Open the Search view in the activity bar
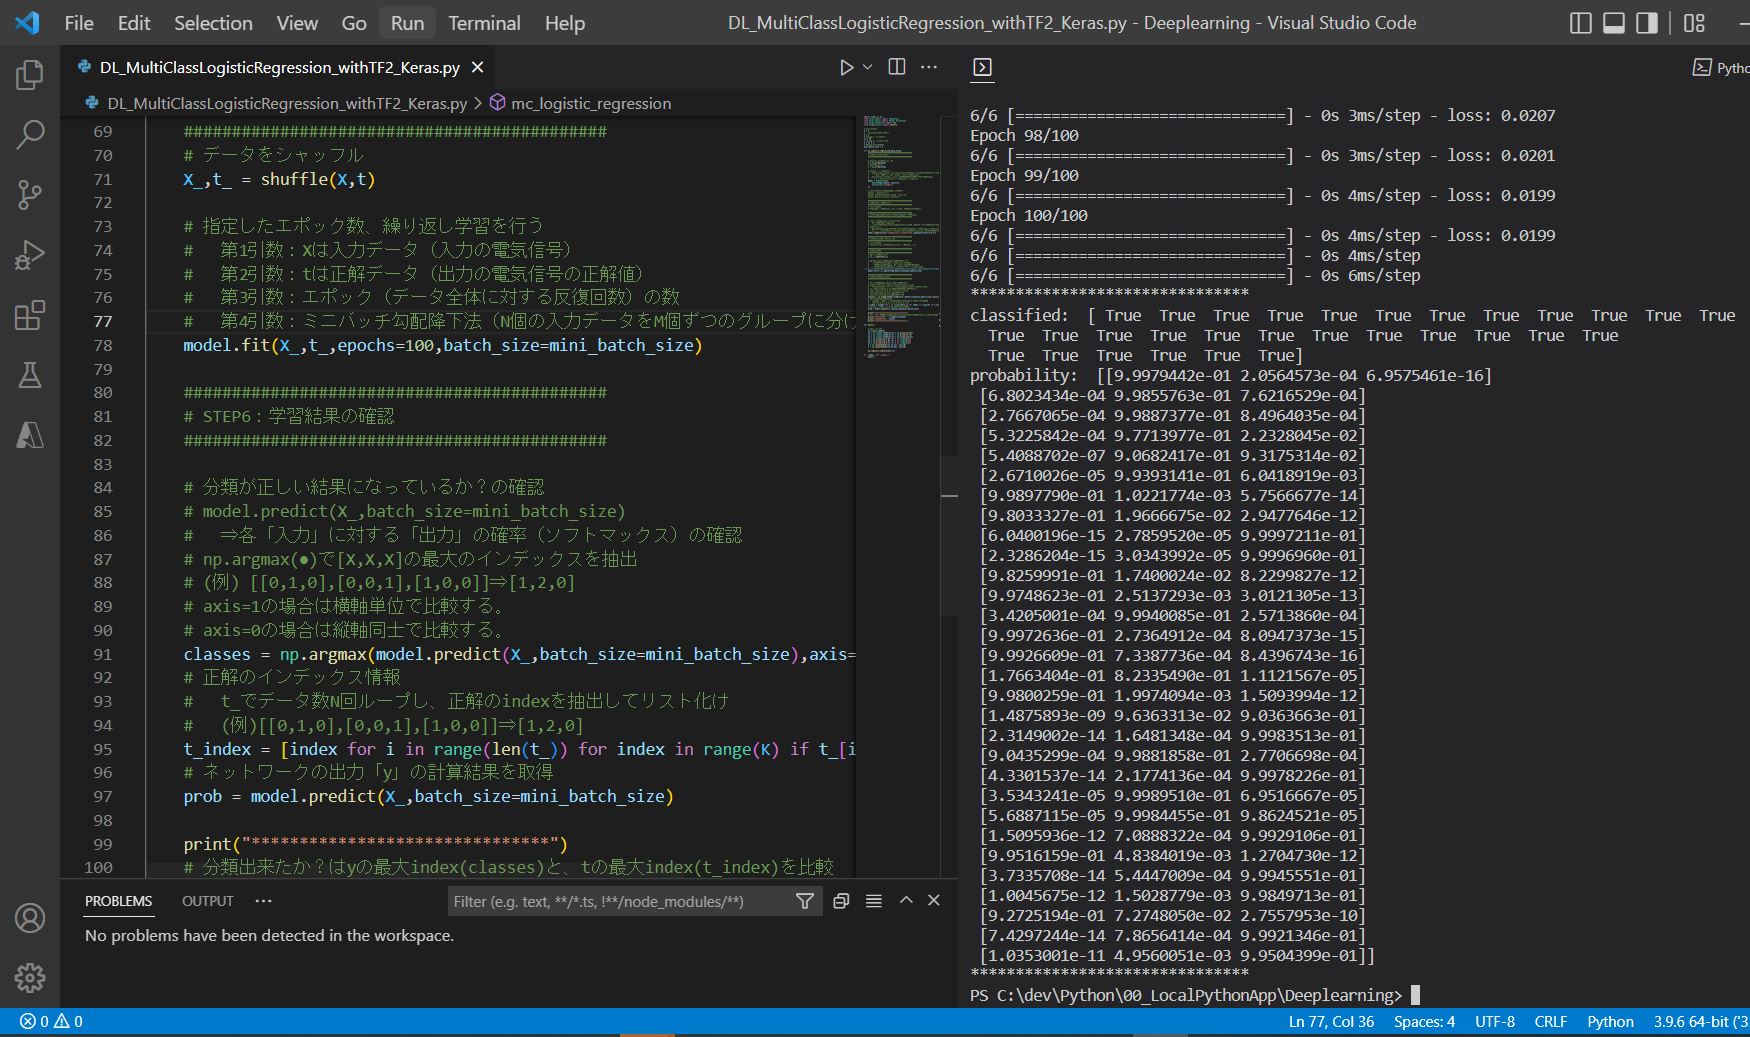1750x1037 pixels. (30, 134)
